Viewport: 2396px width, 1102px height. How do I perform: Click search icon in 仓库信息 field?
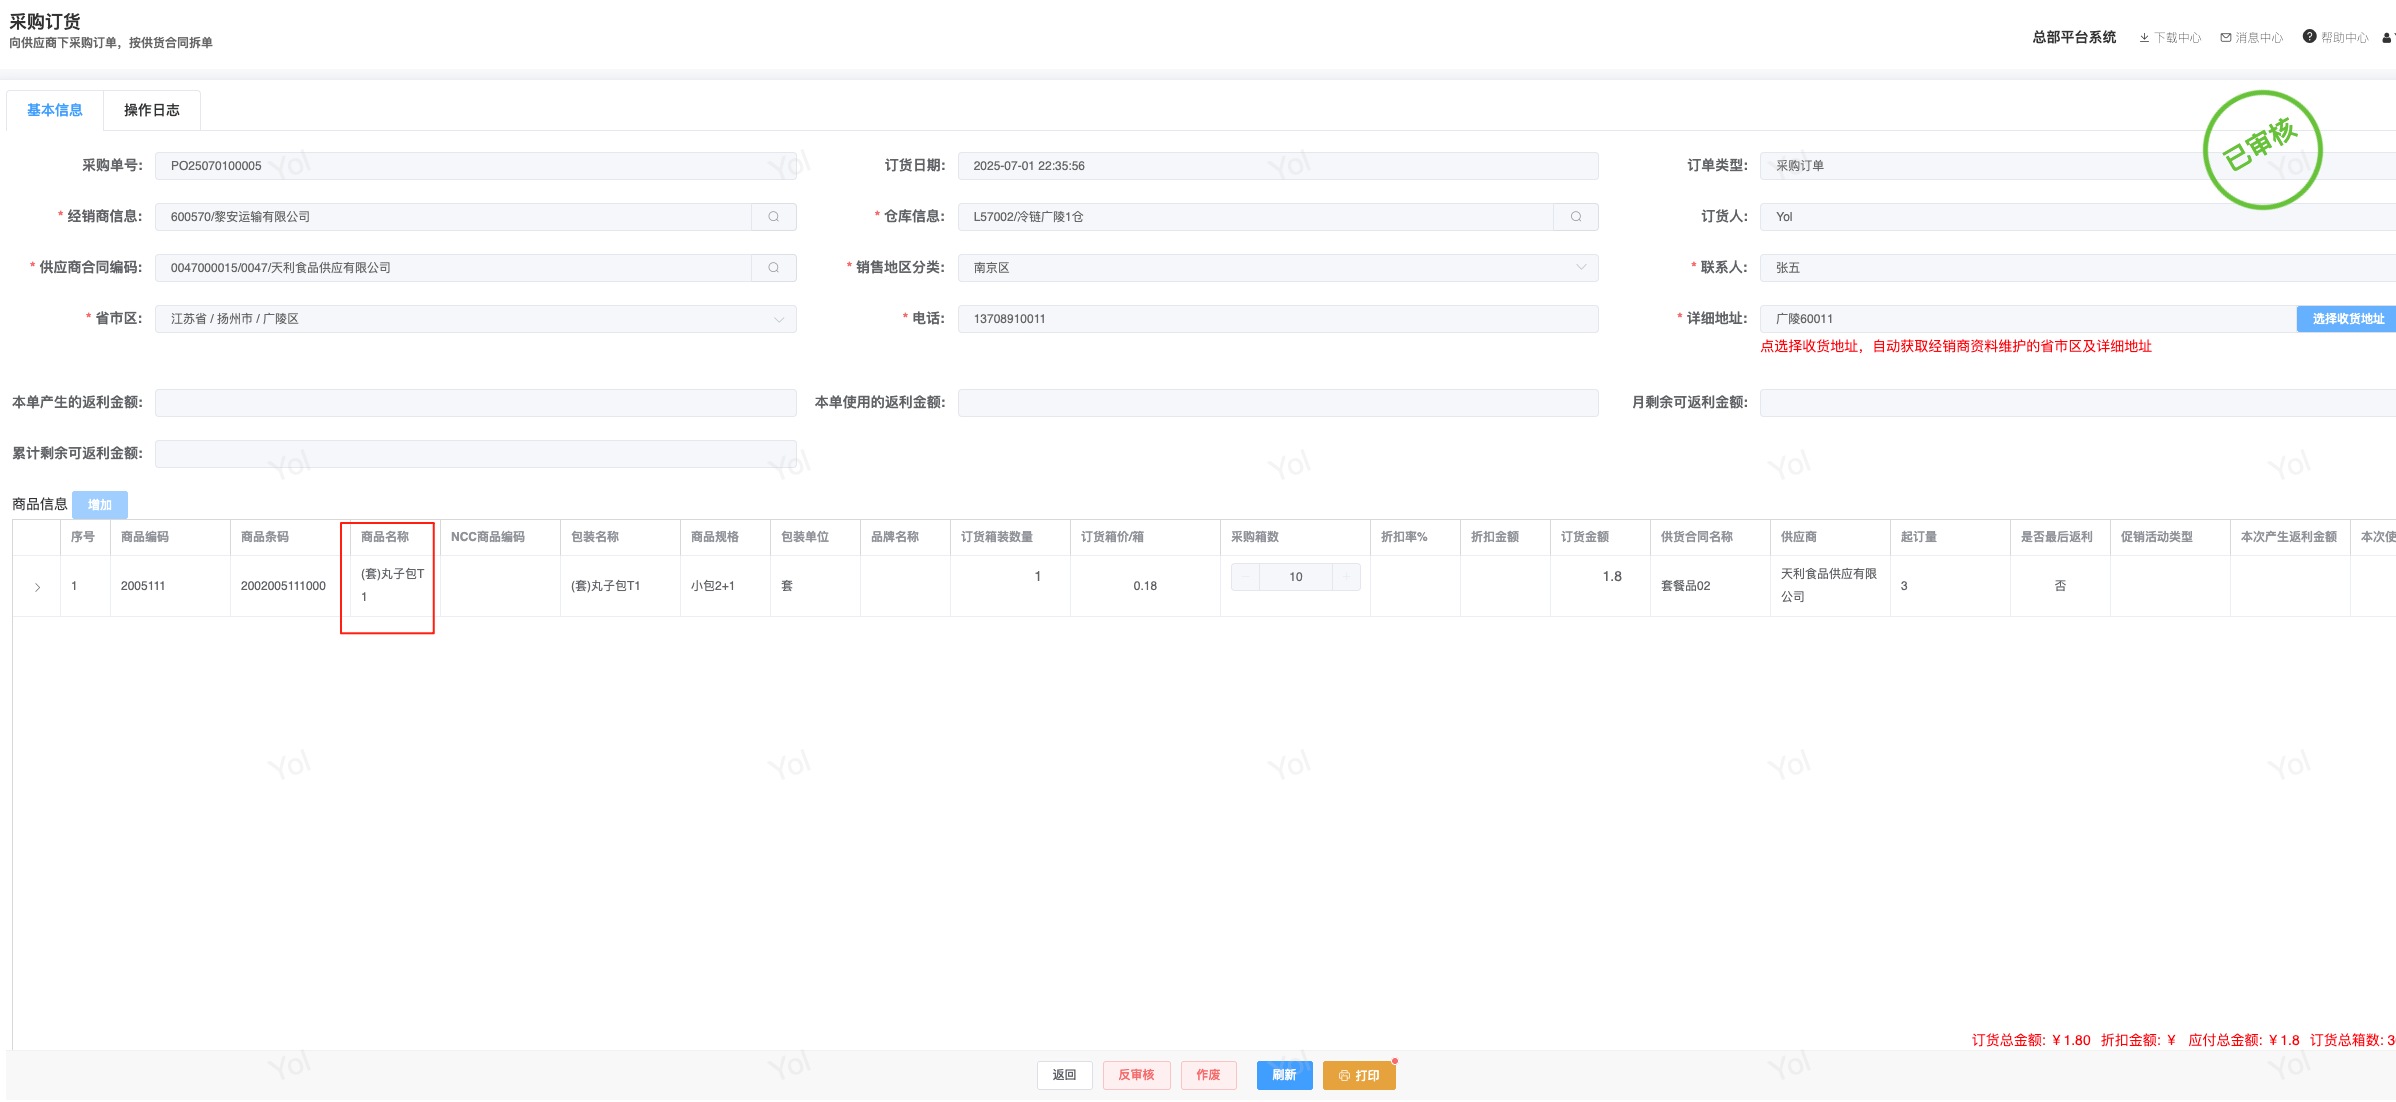pos(1575,217)
